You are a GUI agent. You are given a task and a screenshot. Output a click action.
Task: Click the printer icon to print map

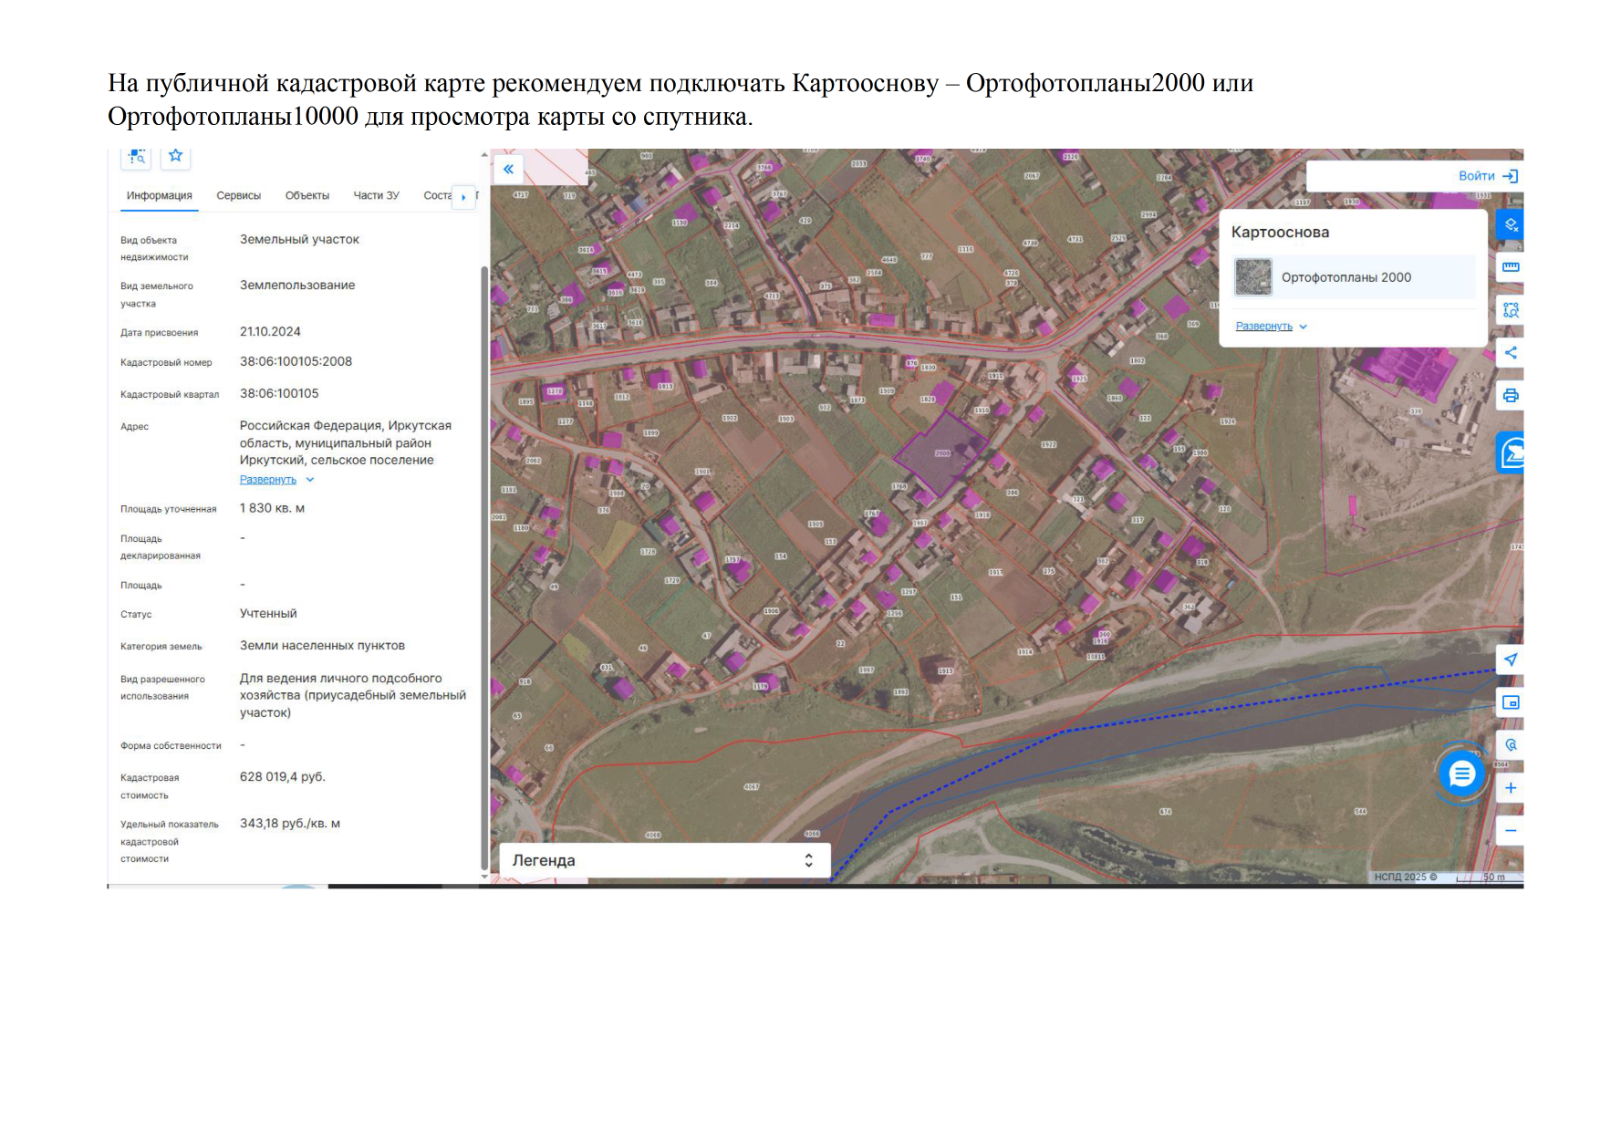click(1510, 396)
